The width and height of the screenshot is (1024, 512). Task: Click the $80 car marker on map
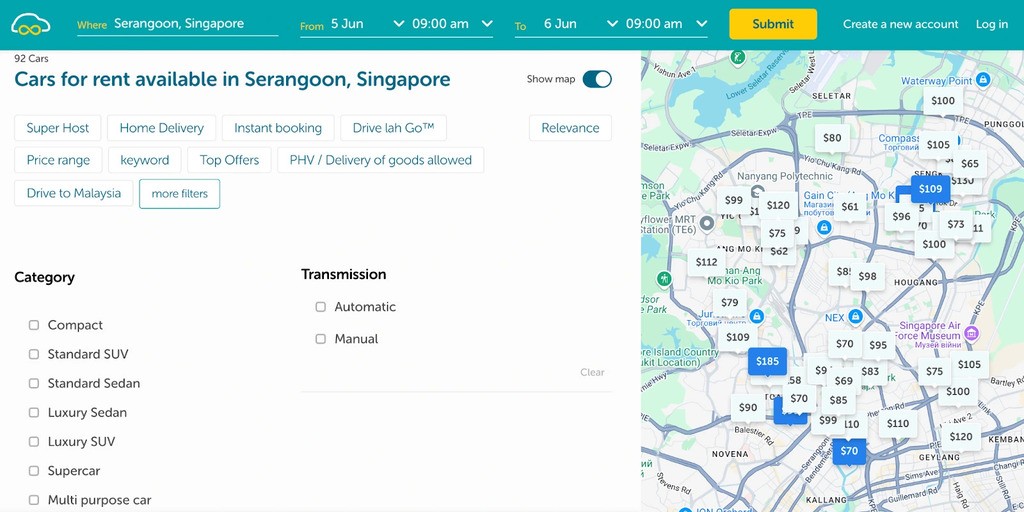click(831, 138)
